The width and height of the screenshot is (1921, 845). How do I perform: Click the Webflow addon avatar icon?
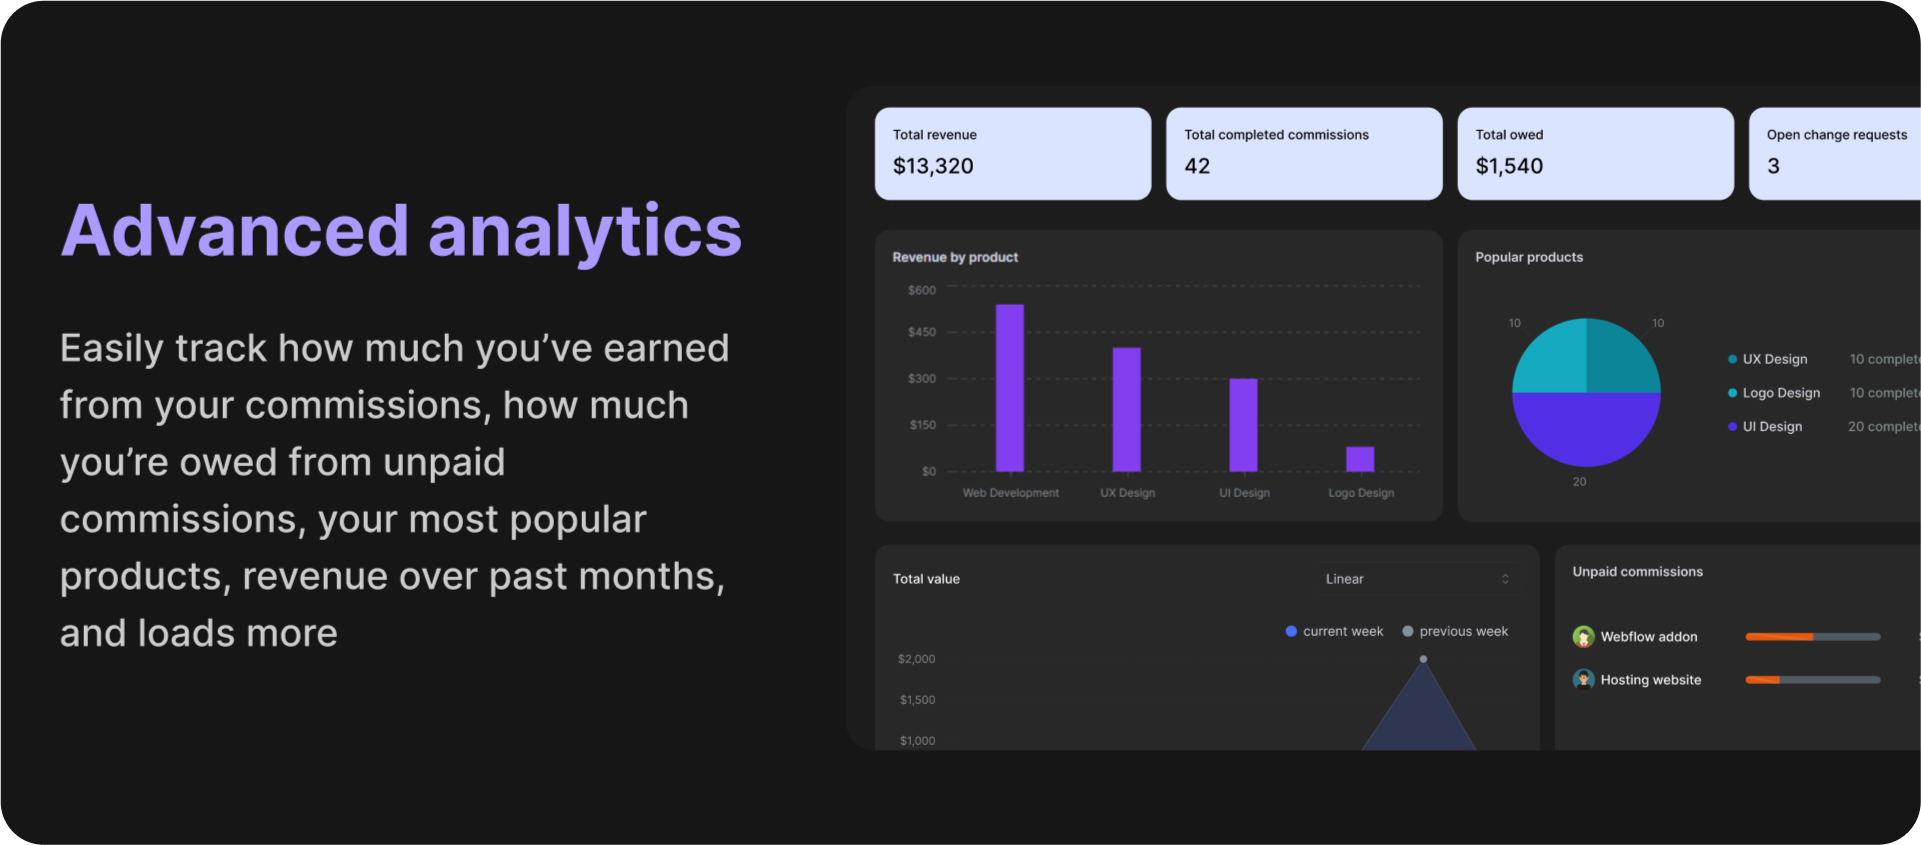pos(1583,637)
